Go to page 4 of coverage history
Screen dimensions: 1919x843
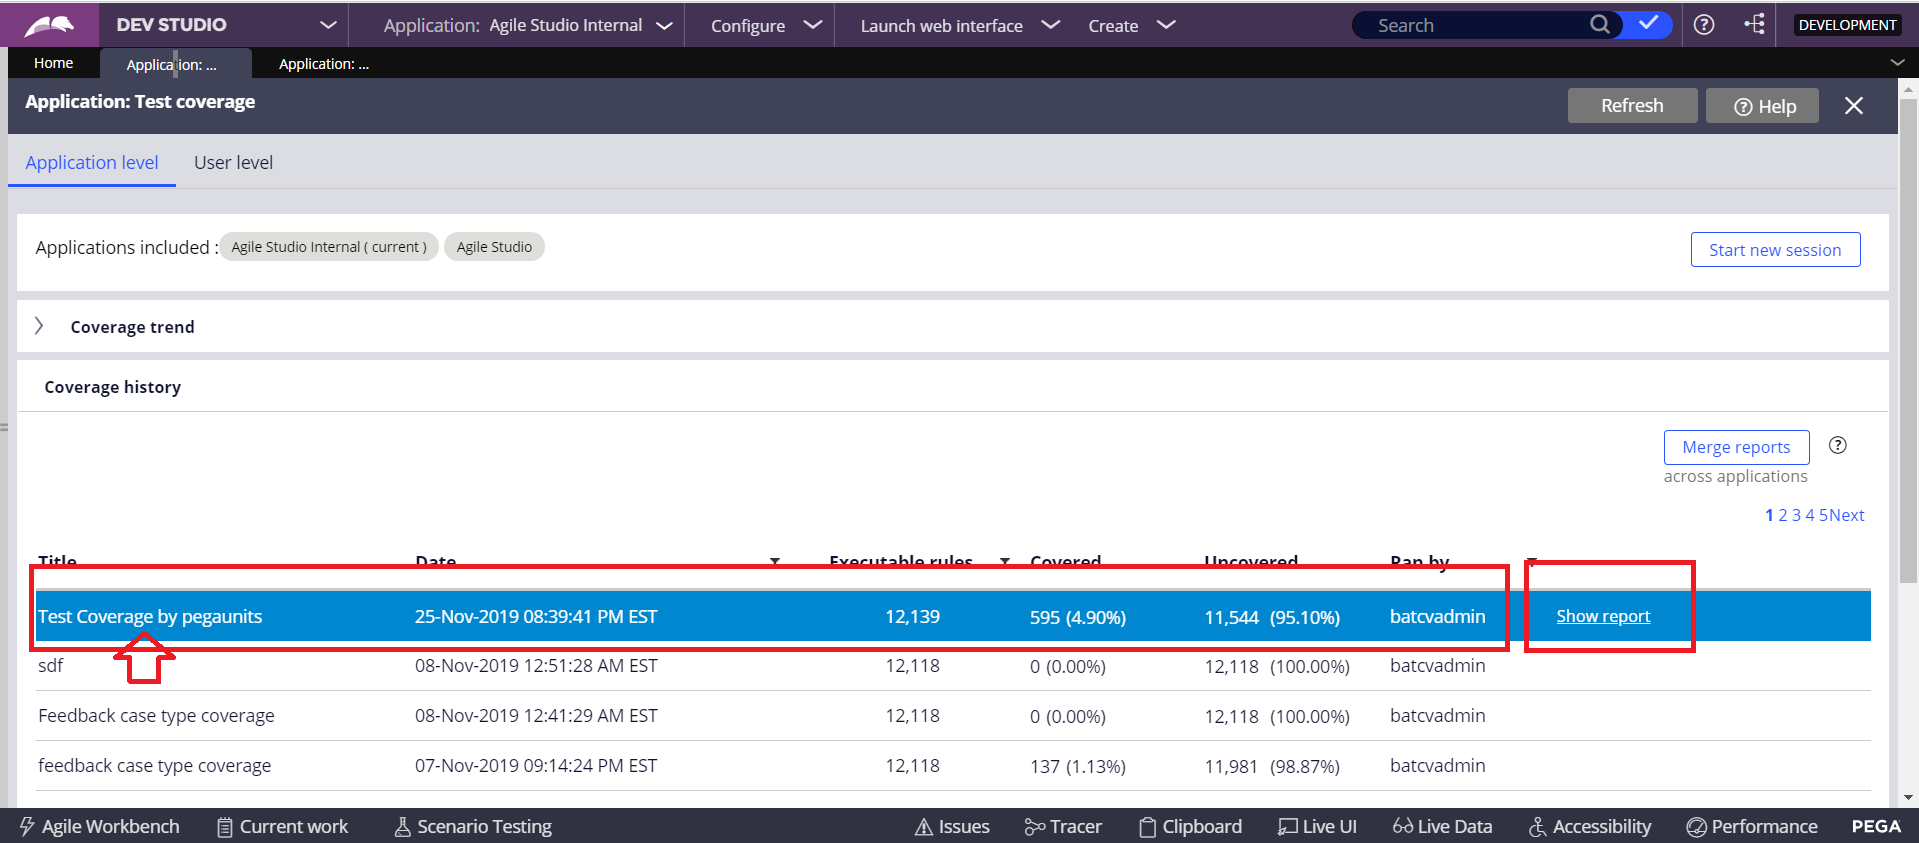point(1810,515)
